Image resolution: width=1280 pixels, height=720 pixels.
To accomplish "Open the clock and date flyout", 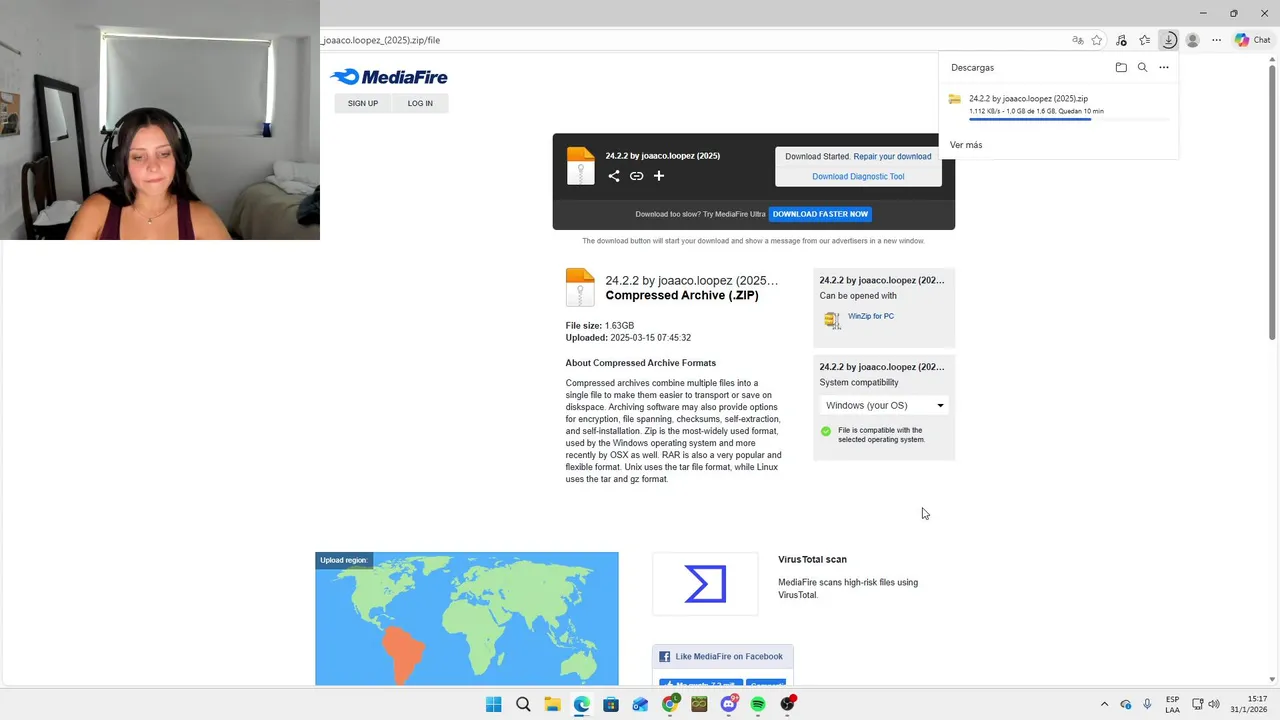I will pos(1249,704).
